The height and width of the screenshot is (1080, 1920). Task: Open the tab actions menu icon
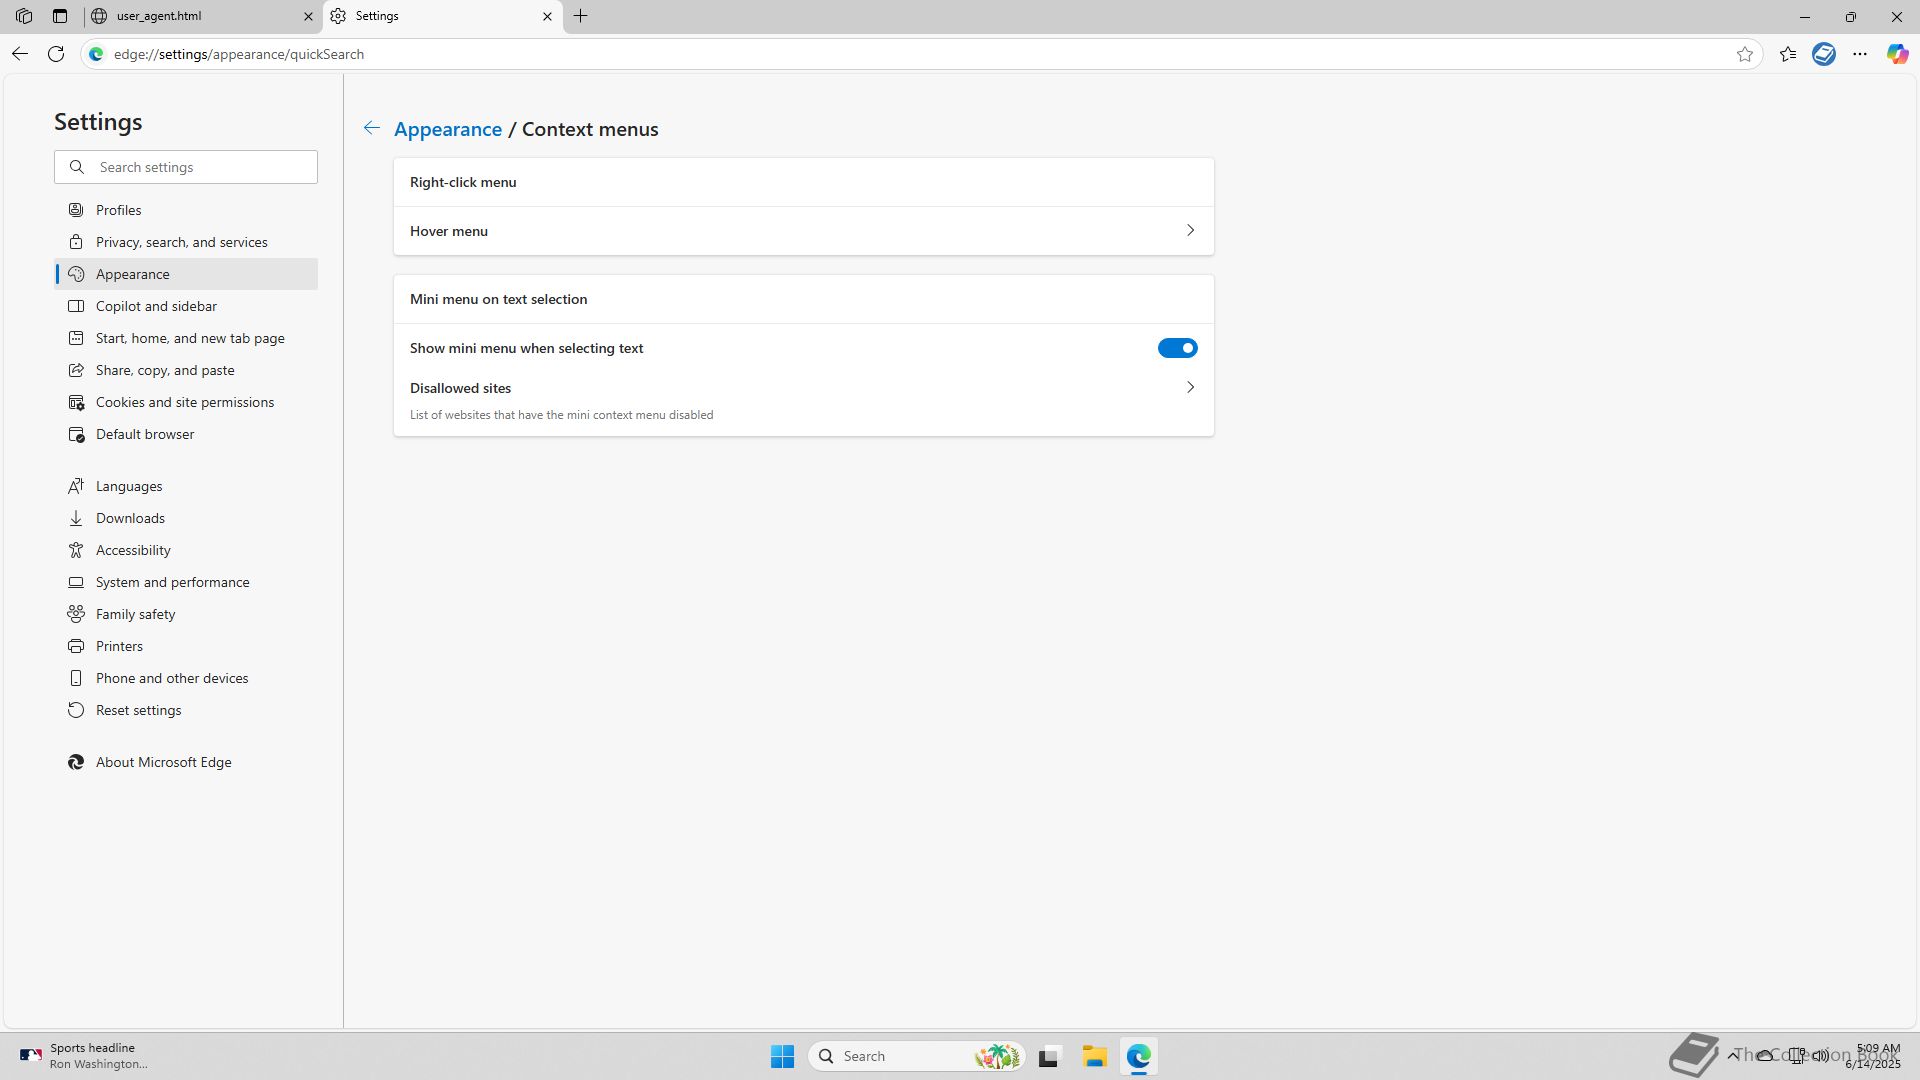[x=60, y=16]
